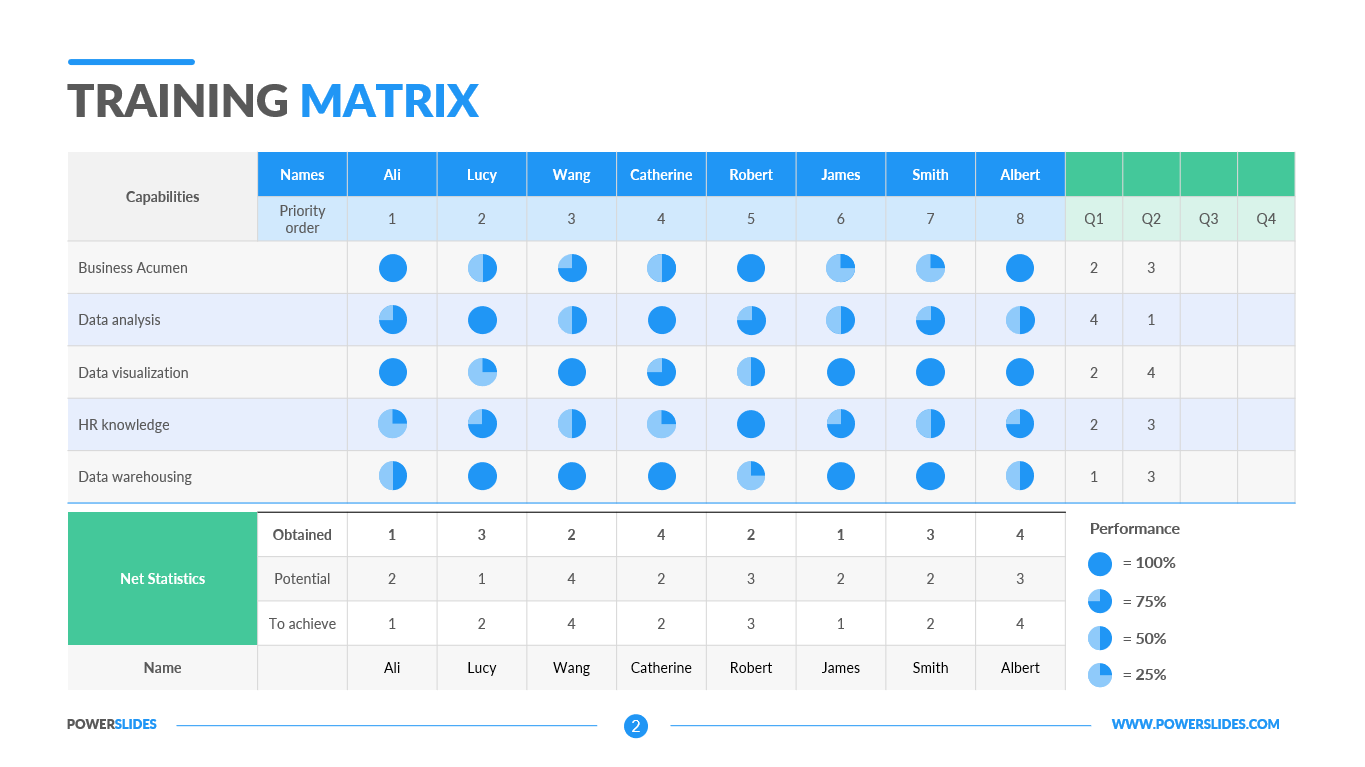Viewport: 1365px width, 767px height.
Task: Open the WWW.POWERSLIDES.COM link
Action: (1195, 724)
